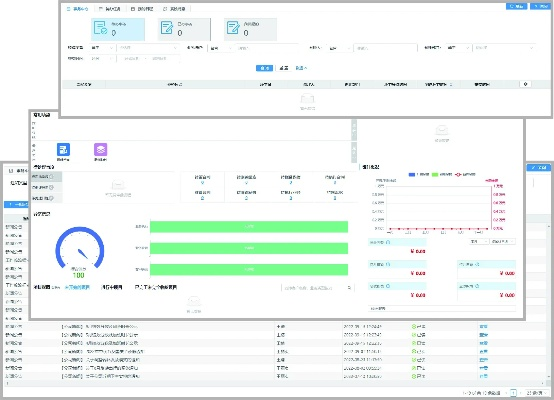The width and height of the screenshot is (554, 400).
Task: Click the empty-state inbox icon in top window
Action: pyautogui.click(x=307, y=99)
